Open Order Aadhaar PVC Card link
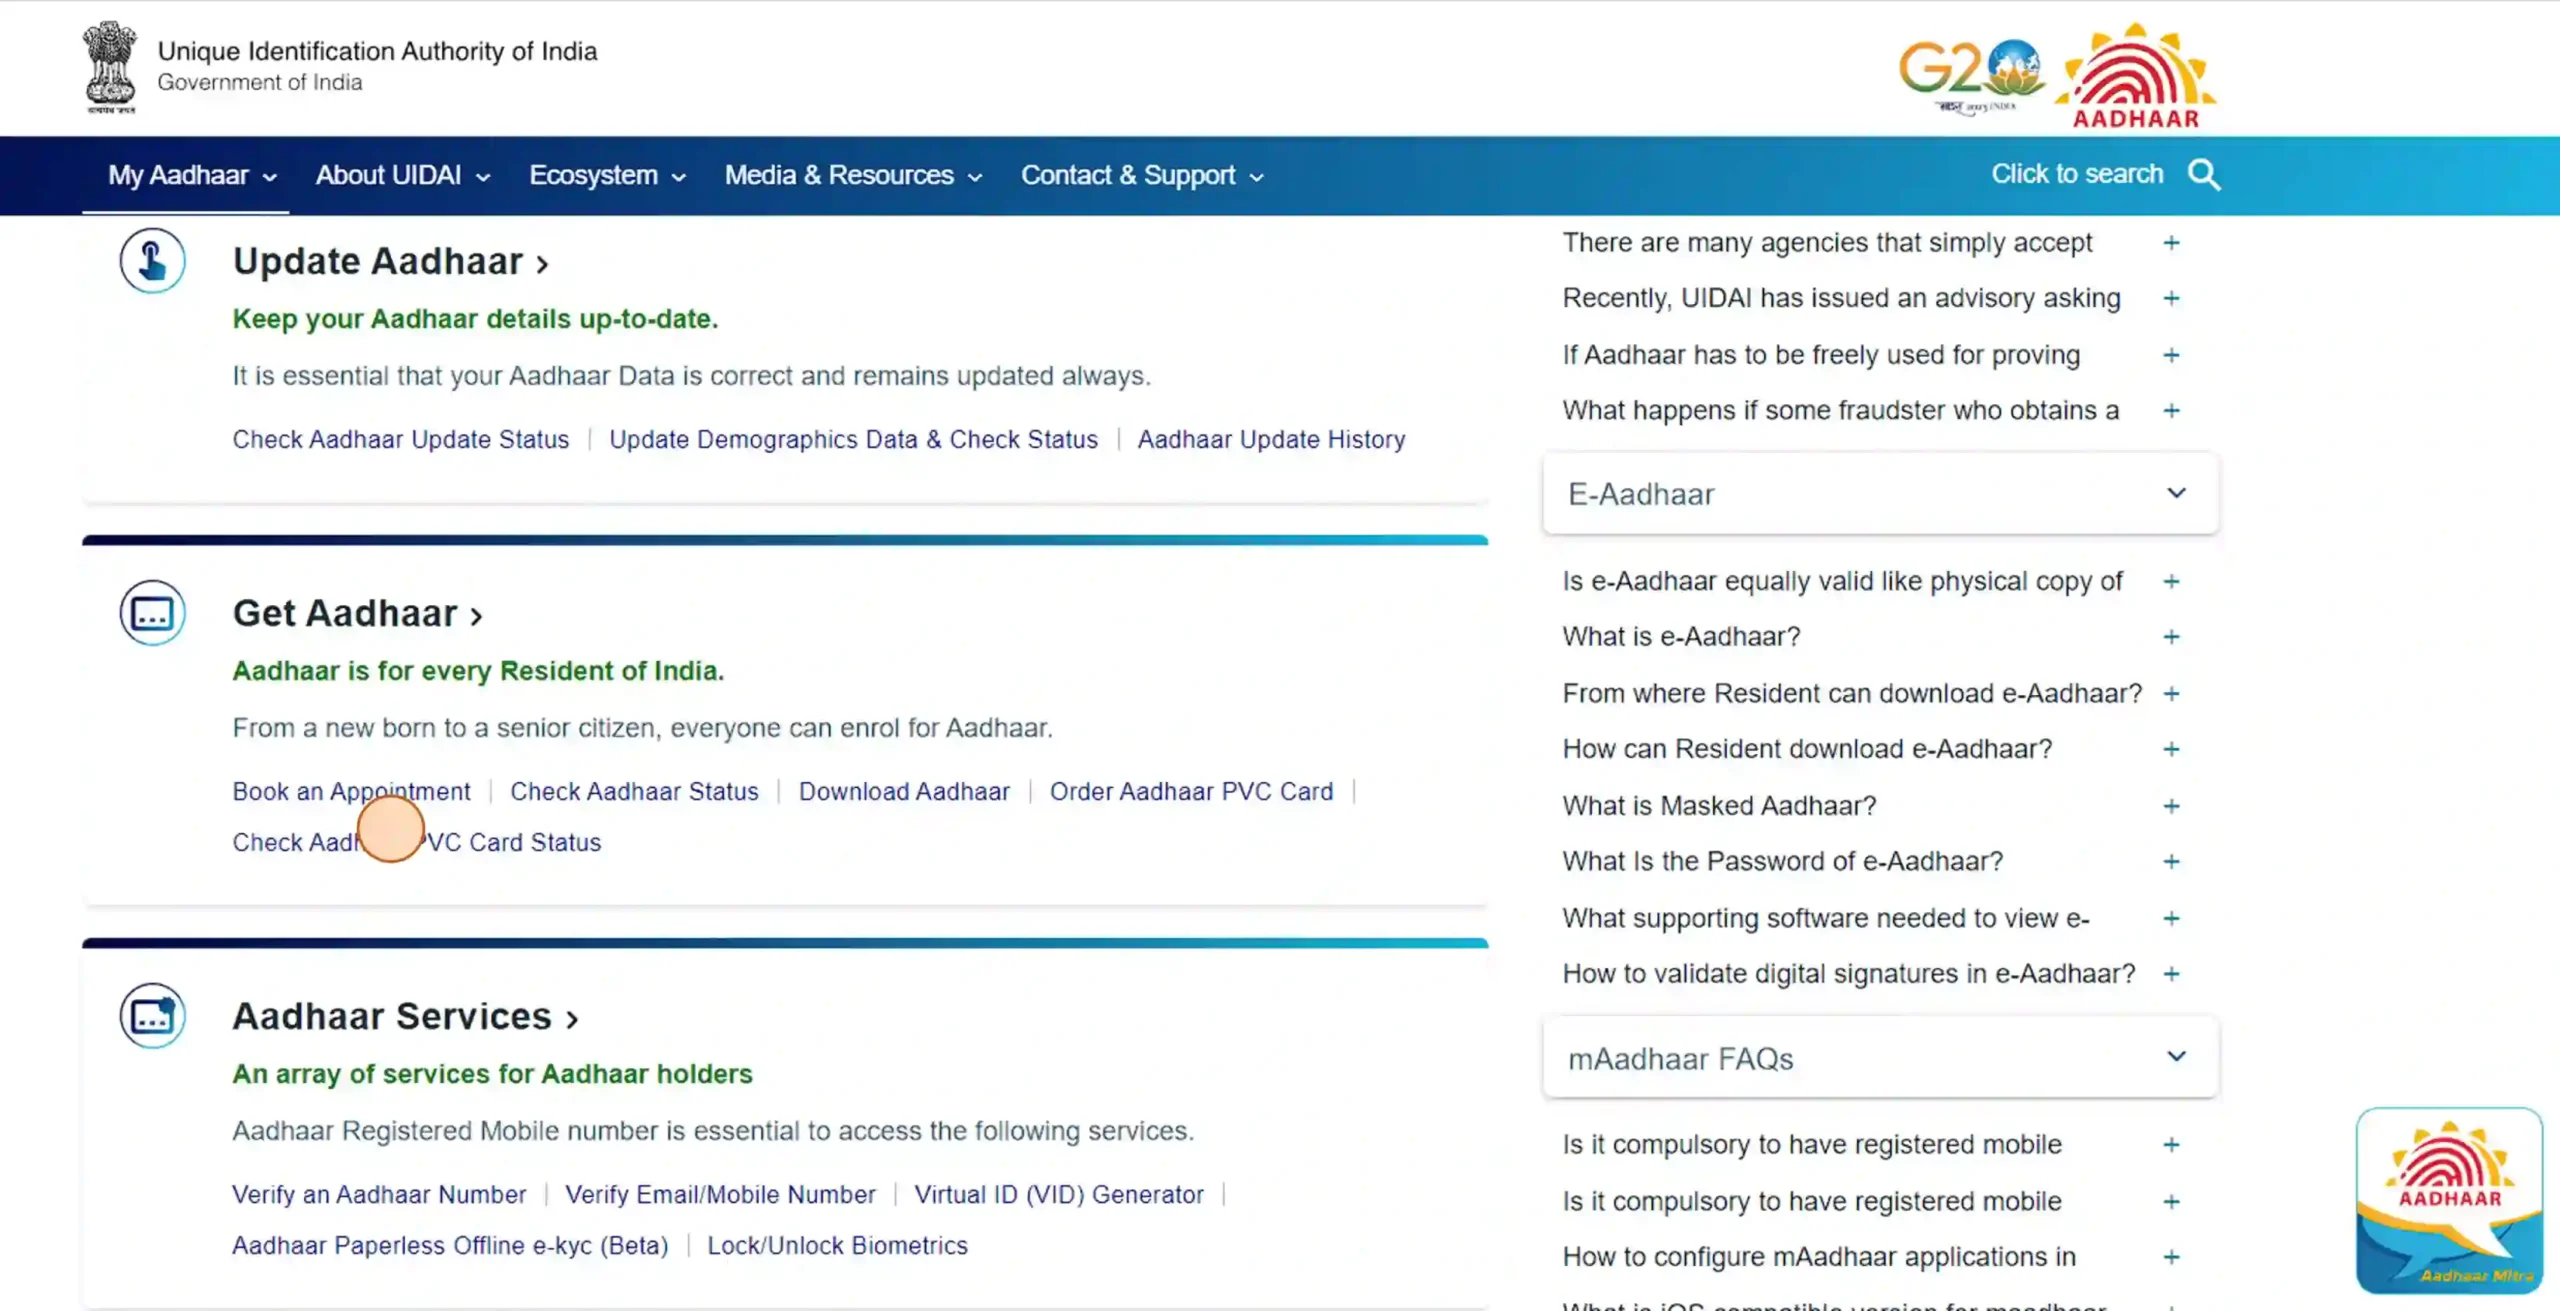Viewport: 2560px width, 1311px height. (x=1191, y=791)
